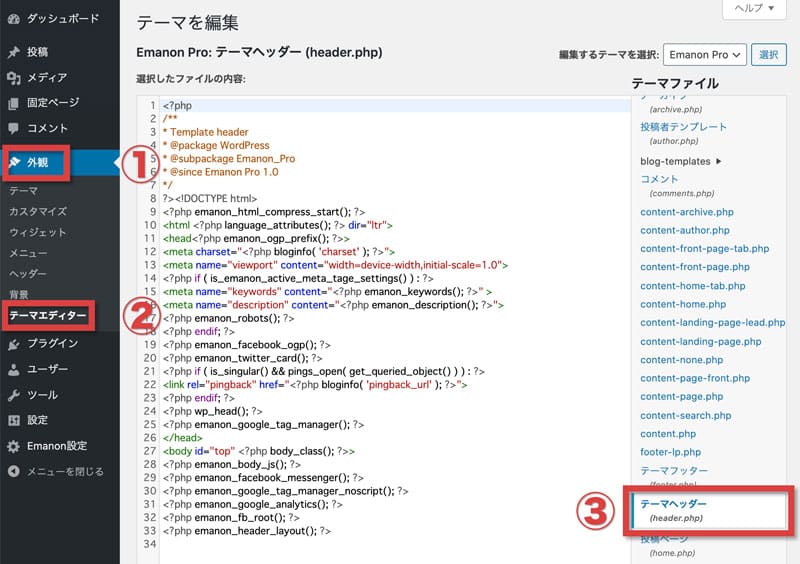Open content-page-front.php file
Screen dimensions: 800x564
pos(695,378)
